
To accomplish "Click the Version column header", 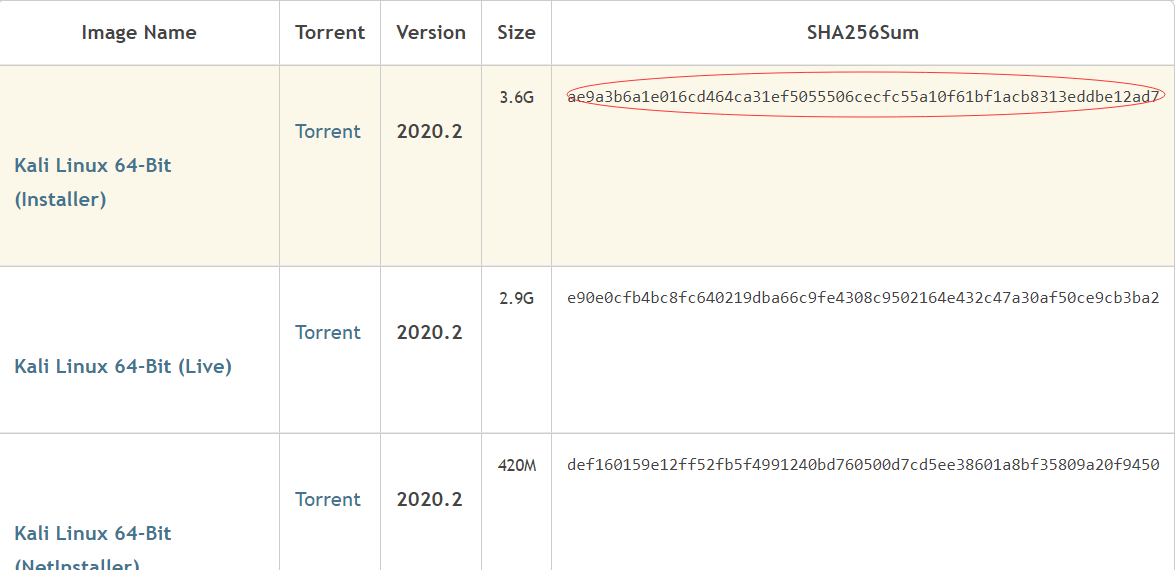I will click(431, 32).
